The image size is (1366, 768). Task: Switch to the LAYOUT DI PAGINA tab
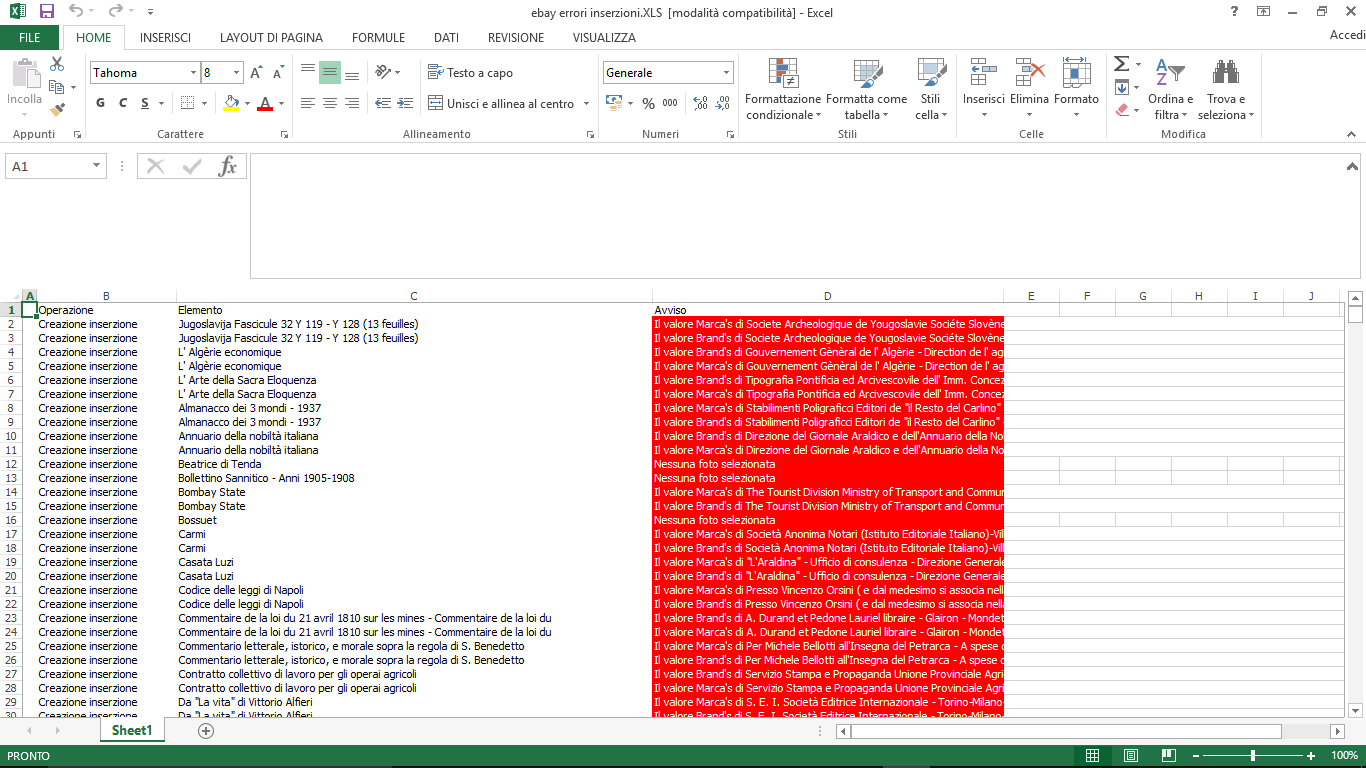coord(271,38)
